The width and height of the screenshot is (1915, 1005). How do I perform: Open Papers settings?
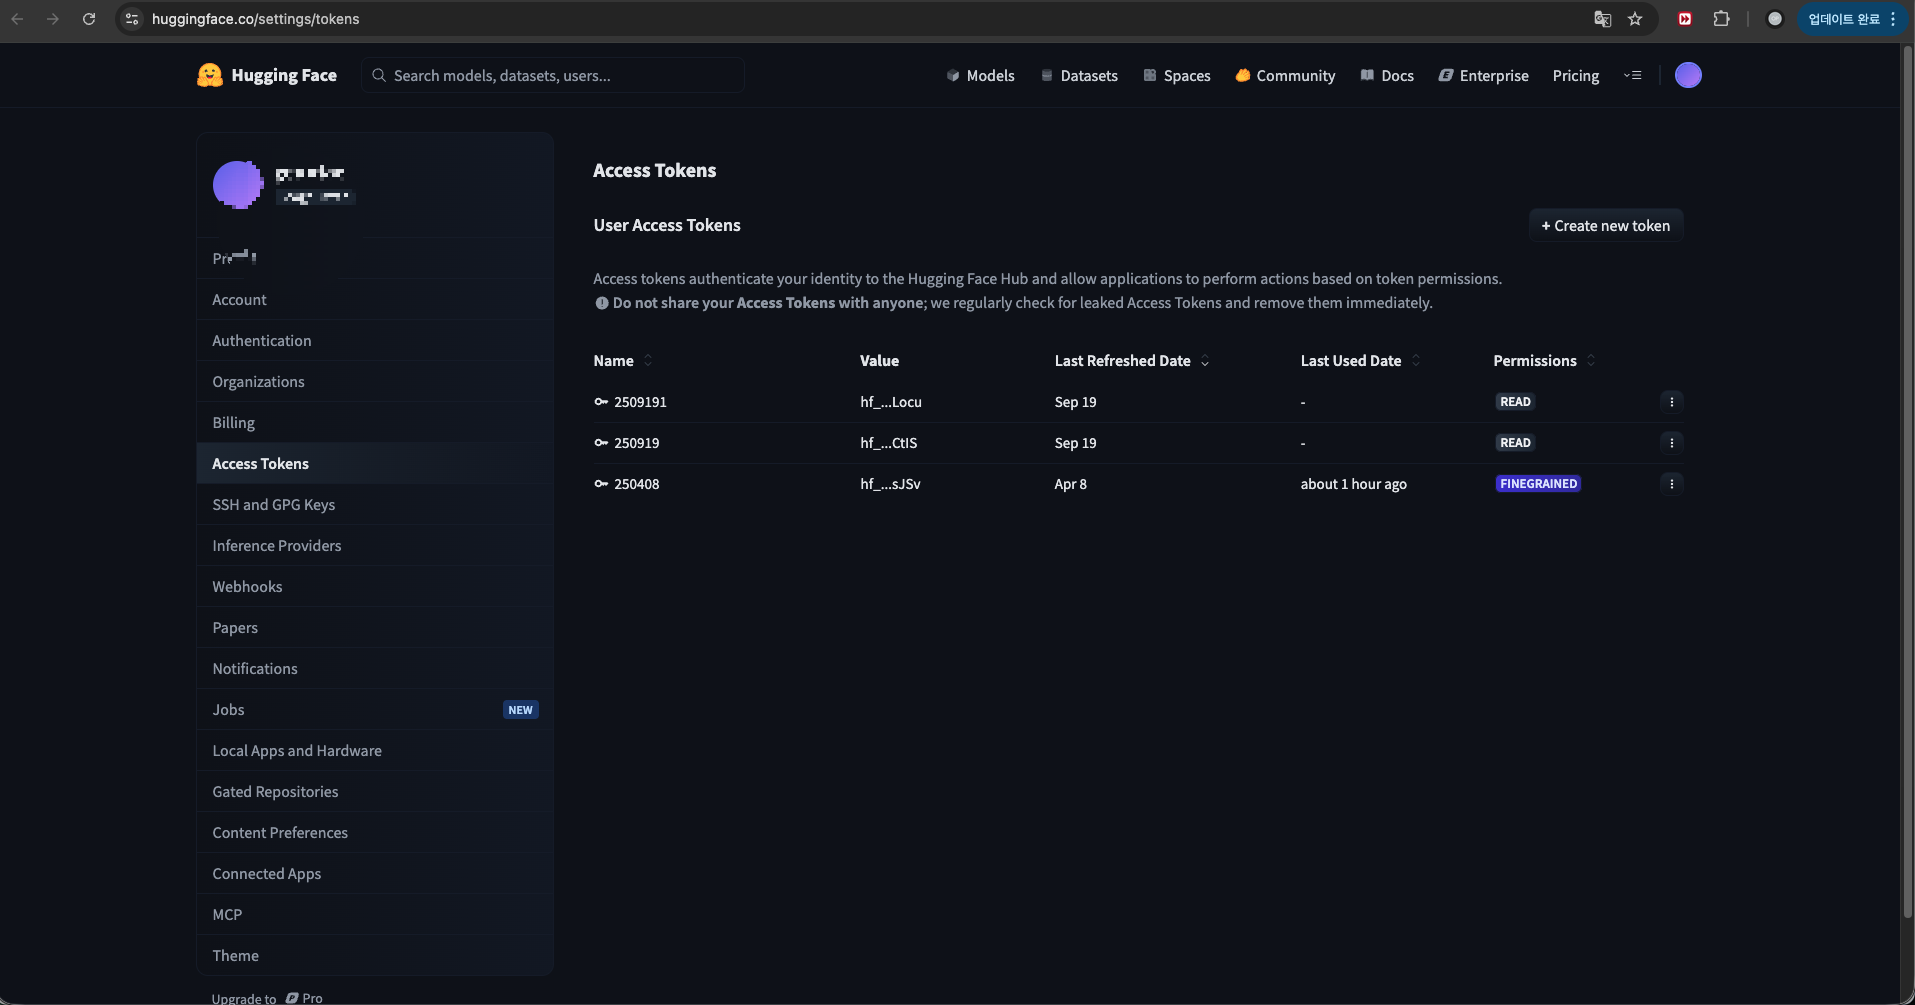[x=375, y=628]
